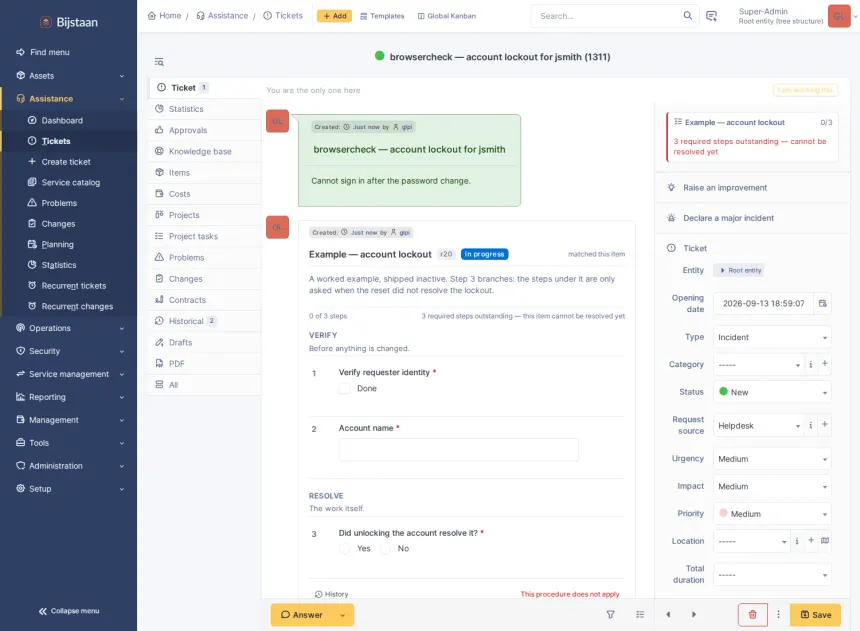The image size is (860, 631).
Task: Open the Contracts tab
Action: tap(204, 300)
